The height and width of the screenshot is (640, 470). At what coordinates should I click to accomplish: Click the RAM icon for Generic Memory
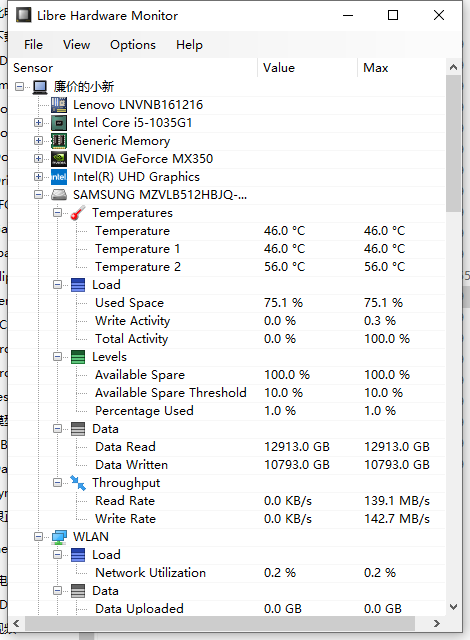(59, 141)
